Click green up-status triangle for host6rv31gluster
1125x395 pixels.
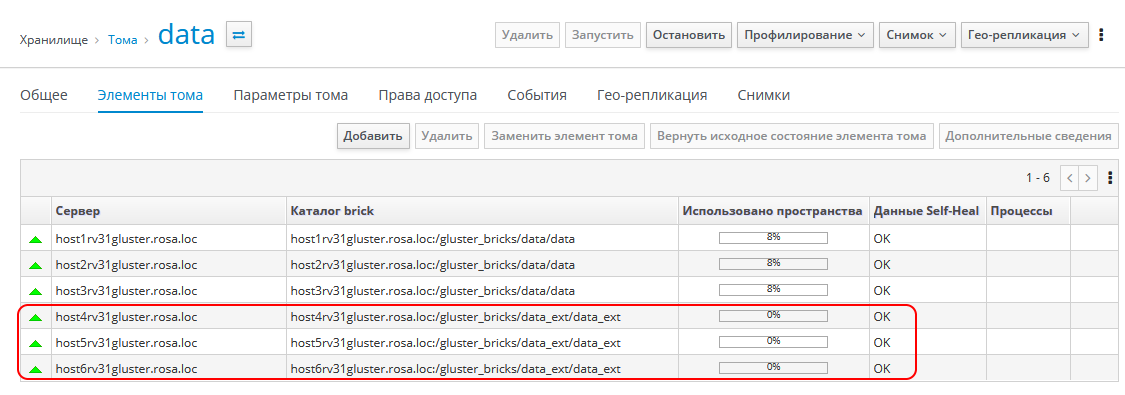35,368
